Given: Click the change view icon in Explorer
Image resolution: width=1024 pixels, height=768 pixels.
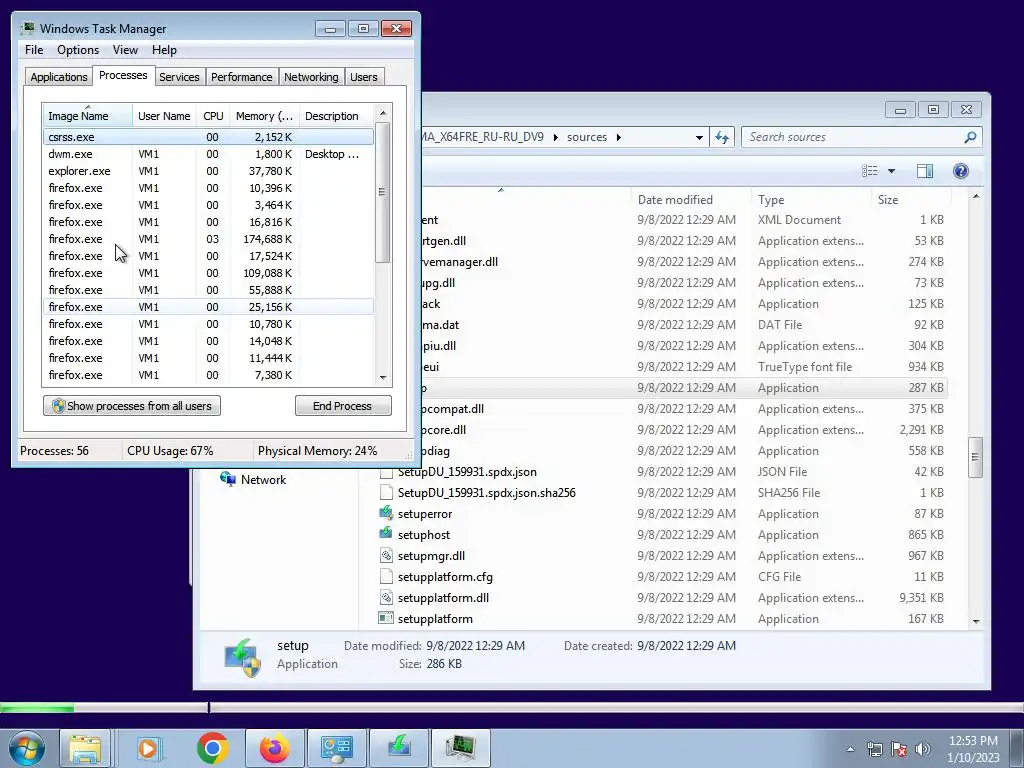Looking at the screenshot, I should (869, 171).
